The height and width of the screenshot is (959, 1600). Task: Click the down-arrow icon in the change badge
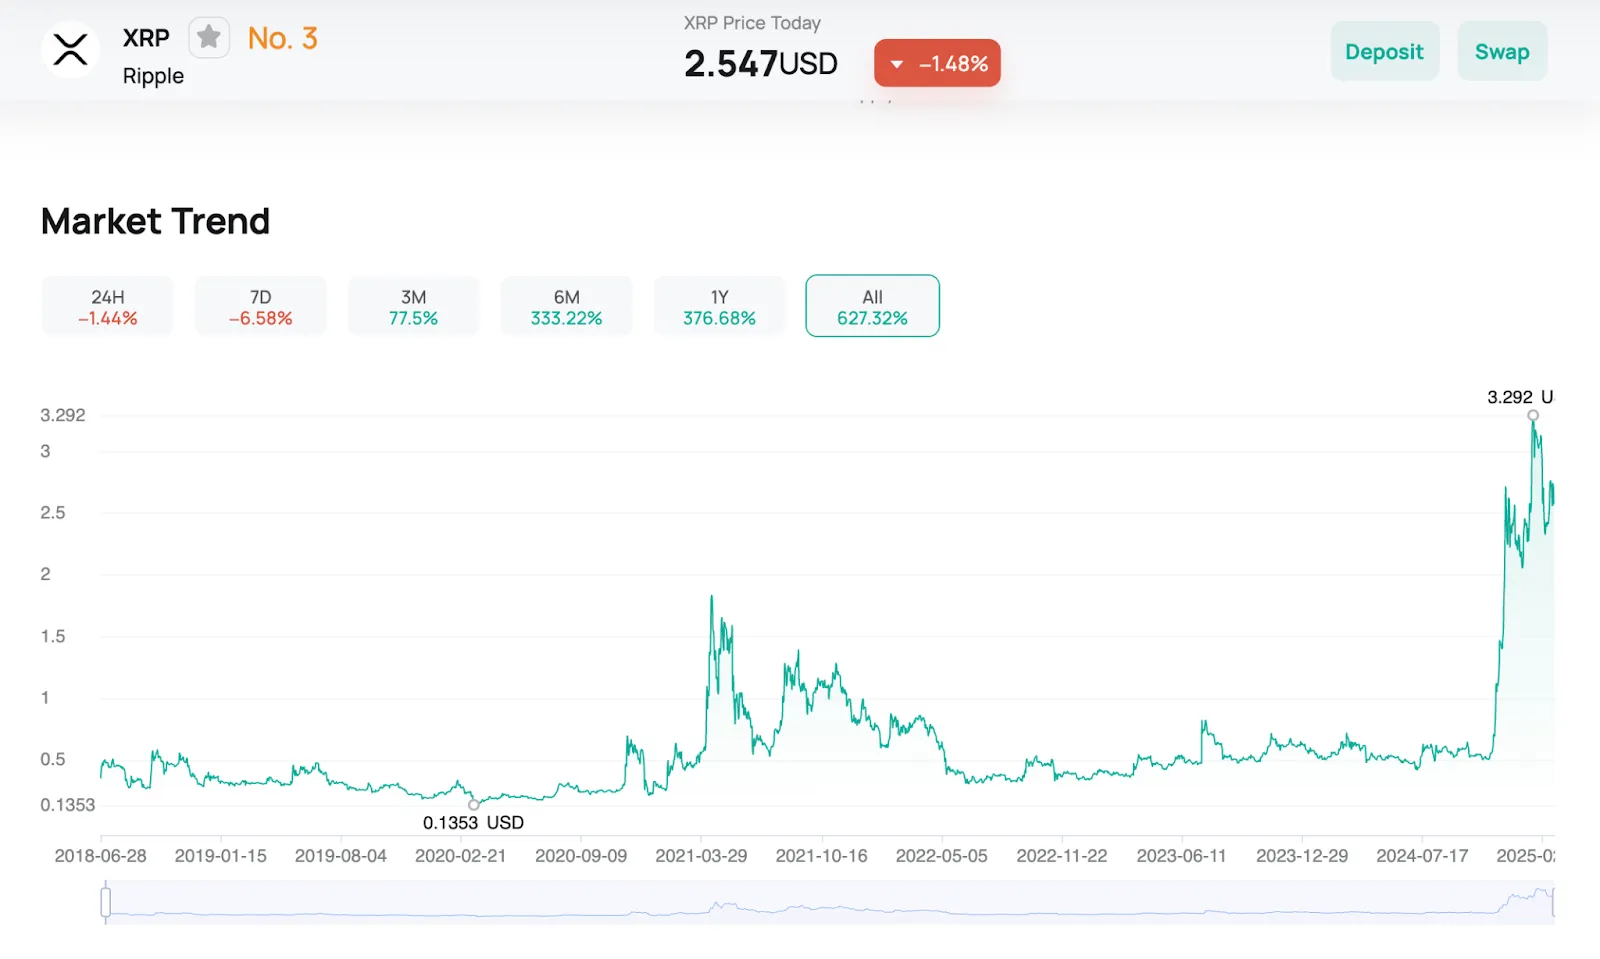897,64
